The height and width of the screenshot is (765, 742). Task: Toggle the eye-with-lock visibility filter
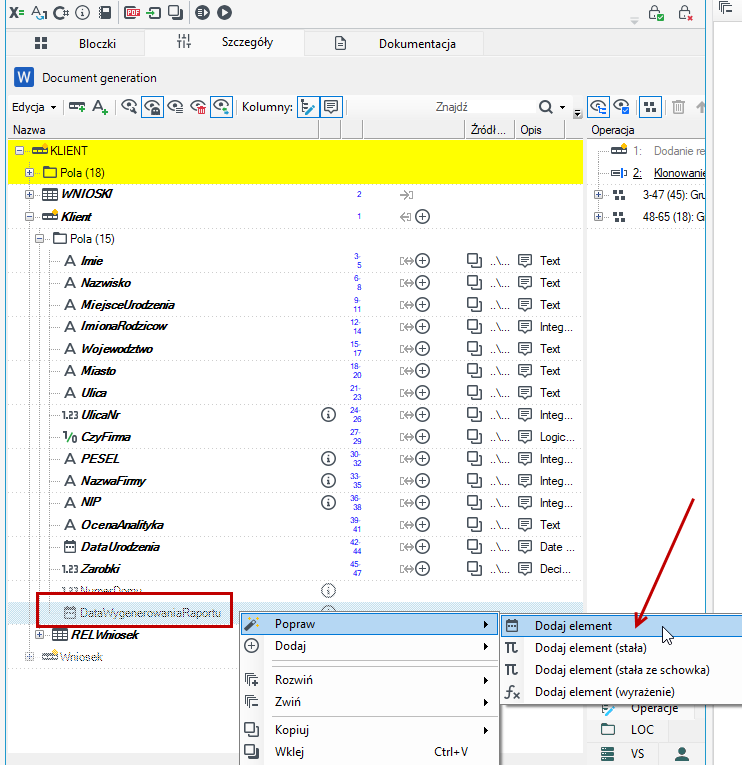(x=152, y=107)
